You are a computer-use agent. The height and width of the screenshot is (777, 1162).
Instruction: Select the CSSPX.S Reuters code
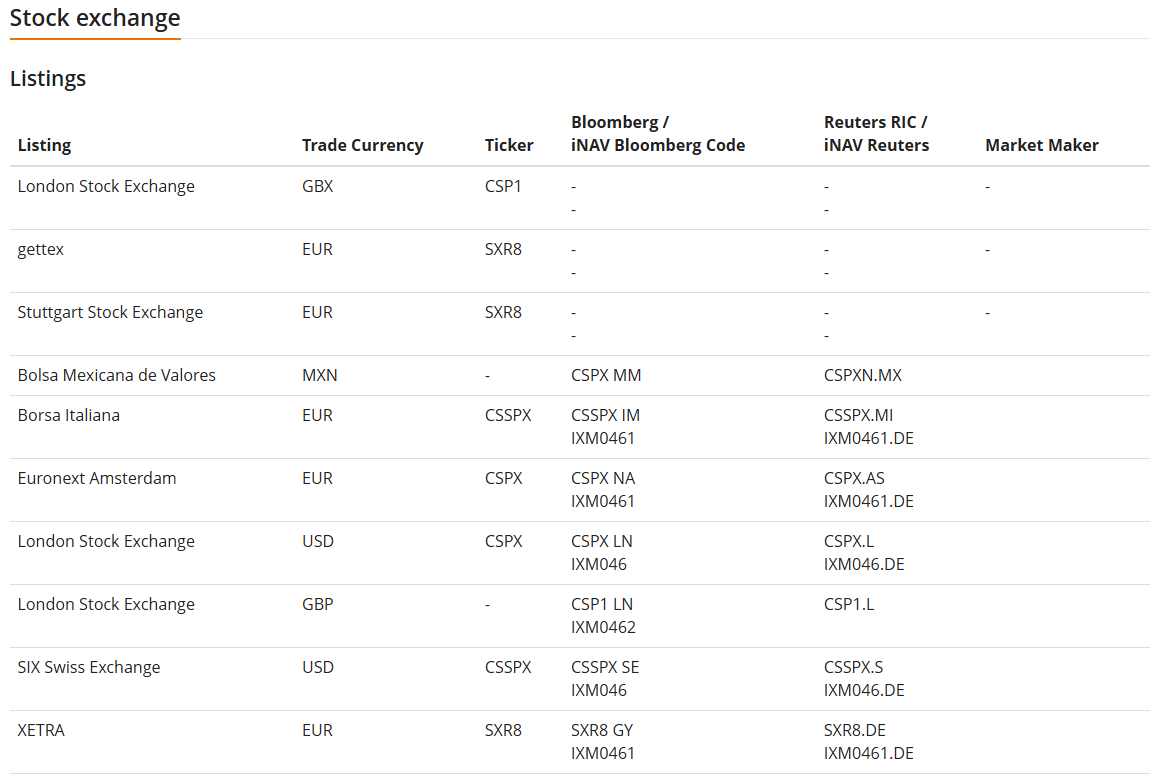coord(854,667)
